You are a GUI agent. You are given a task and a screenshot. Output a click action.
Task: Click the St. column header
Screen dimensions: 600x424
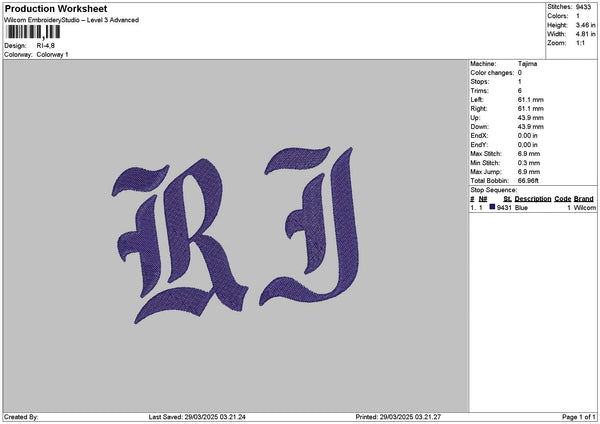tap(507, 199)
